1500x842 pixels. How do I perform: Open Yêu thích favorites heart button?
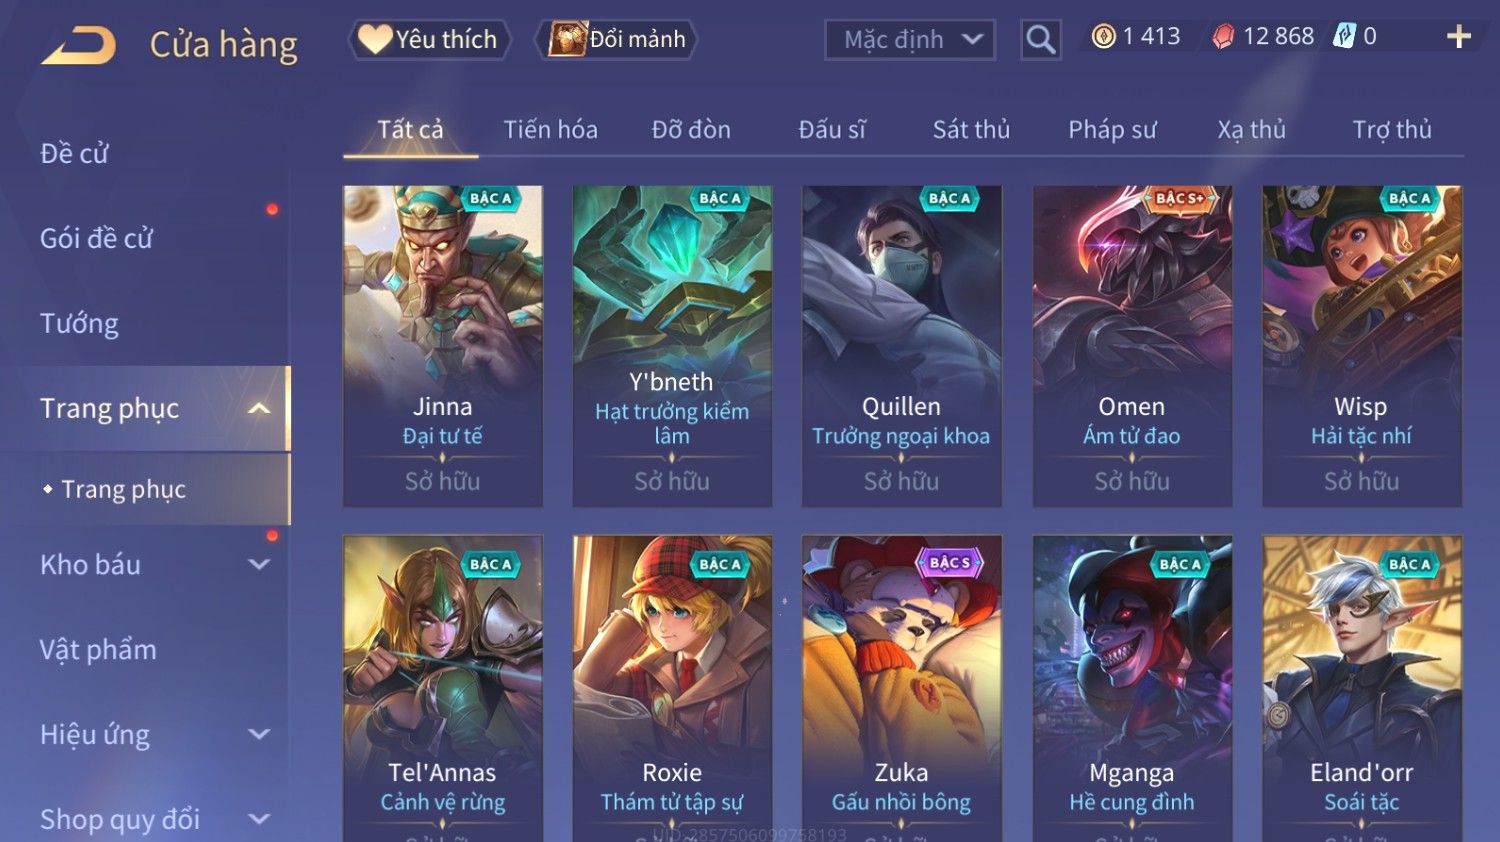coord(429,39)
